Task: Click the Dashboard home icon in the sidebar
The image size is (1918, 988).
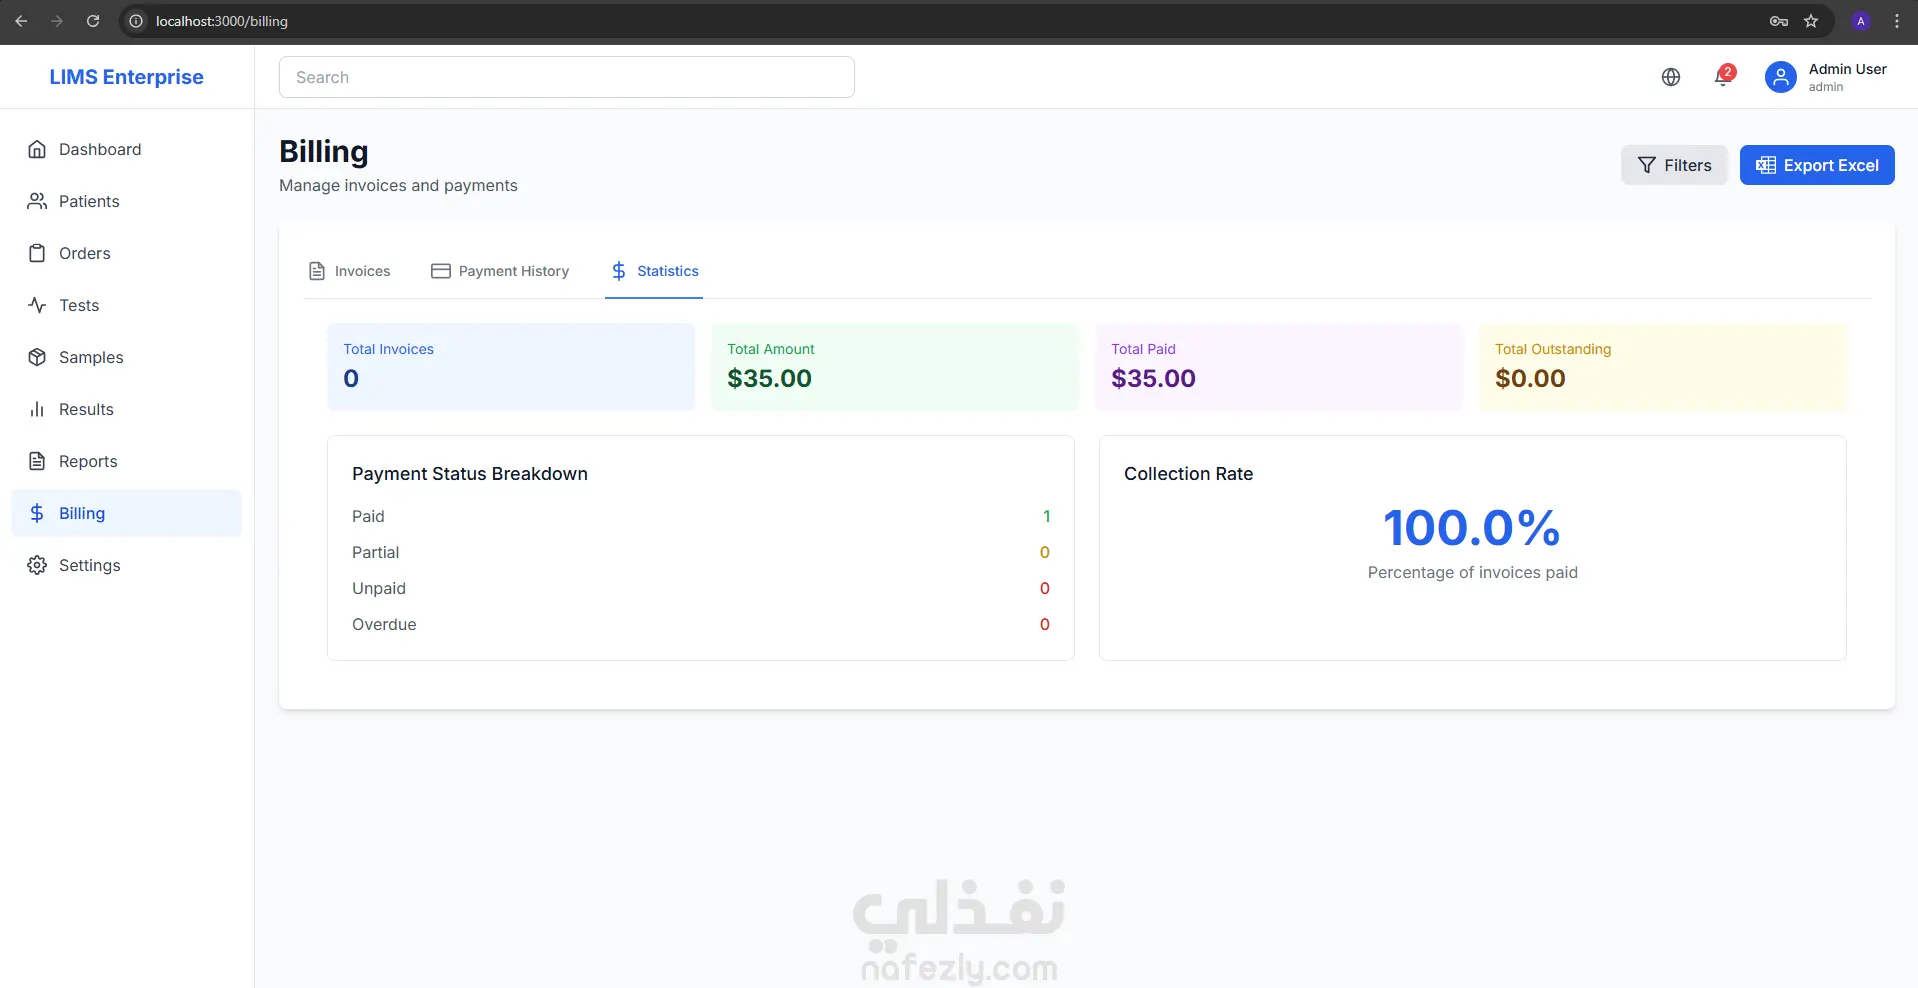Action: click(37, 149)
